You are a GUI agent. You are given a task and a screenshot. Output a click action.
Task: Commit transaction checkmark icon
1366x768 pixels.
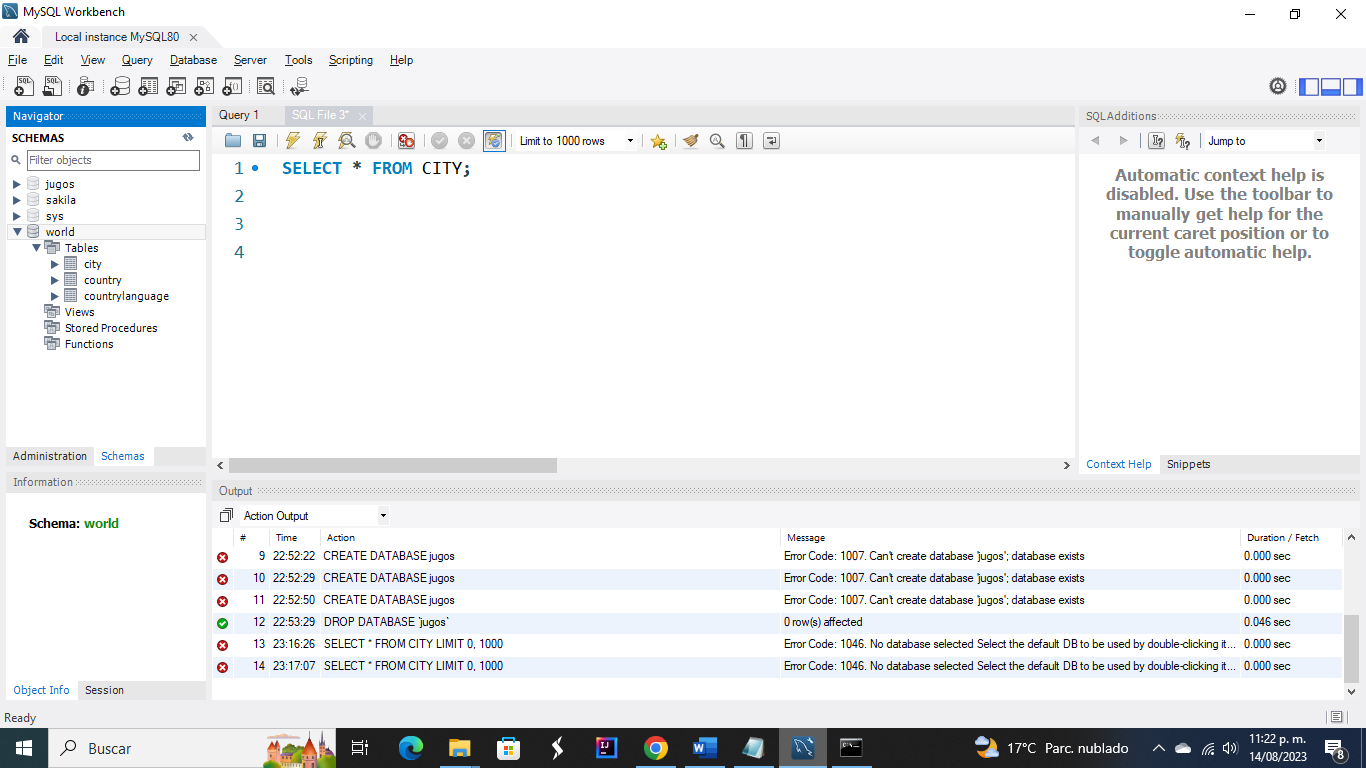(x=439, y=141)
